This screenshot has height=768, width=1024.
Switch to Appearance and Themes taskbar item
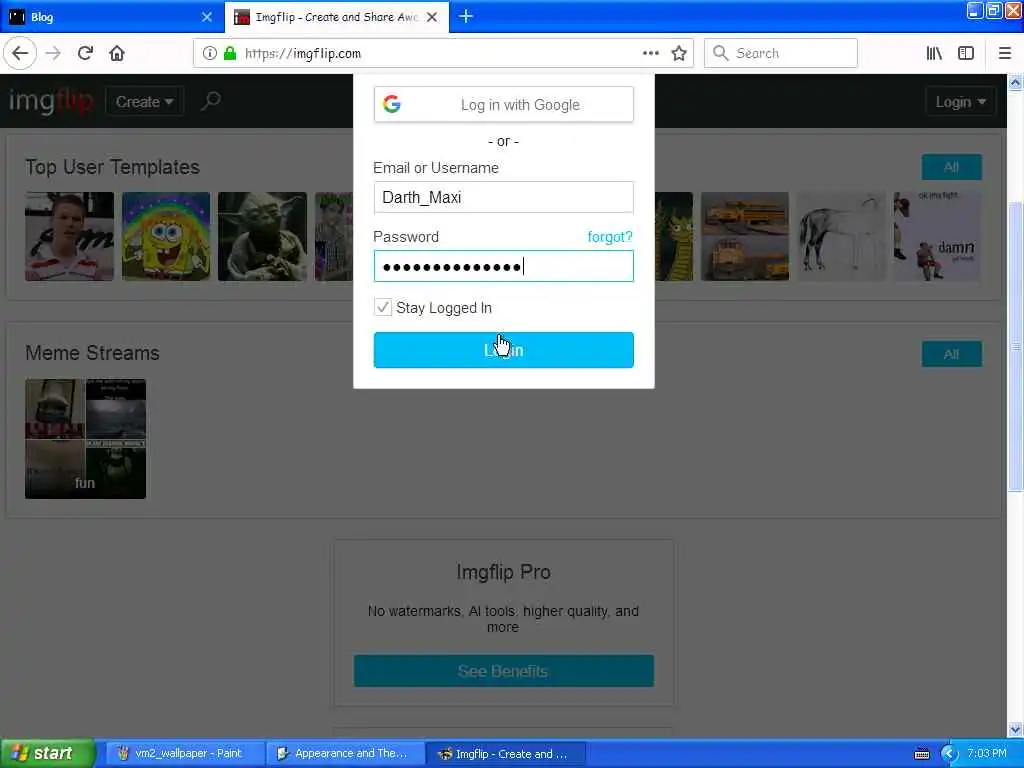point(345,754)
